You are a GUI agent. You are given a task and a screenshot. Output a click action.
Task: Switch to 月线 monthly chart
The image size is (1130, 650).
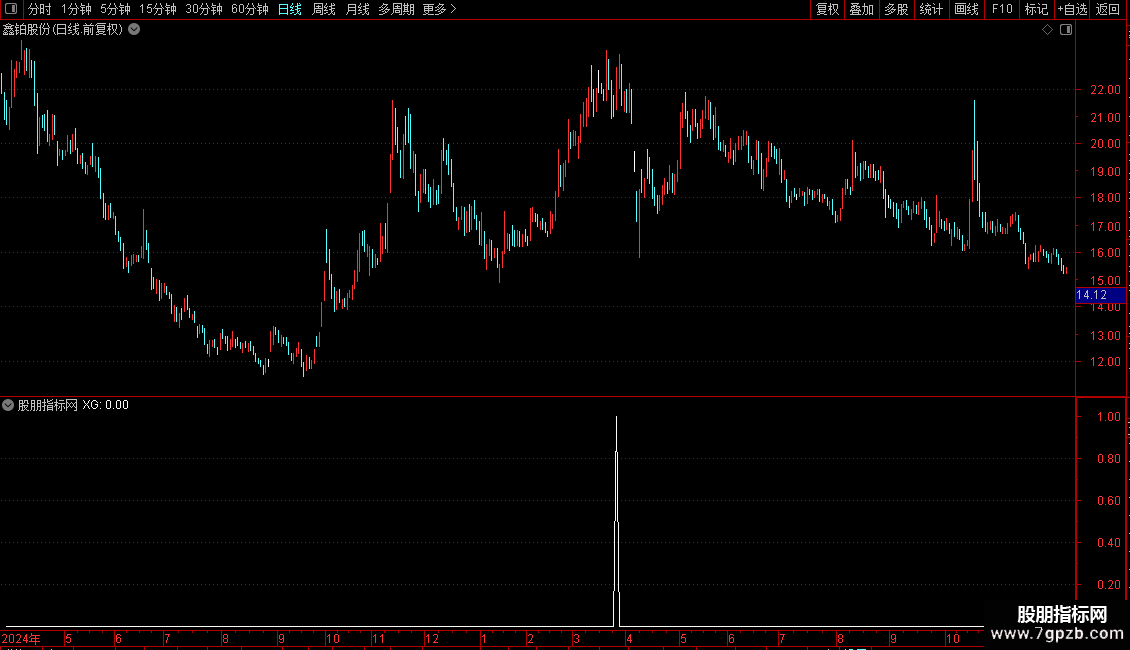click(x=357, y=9)
